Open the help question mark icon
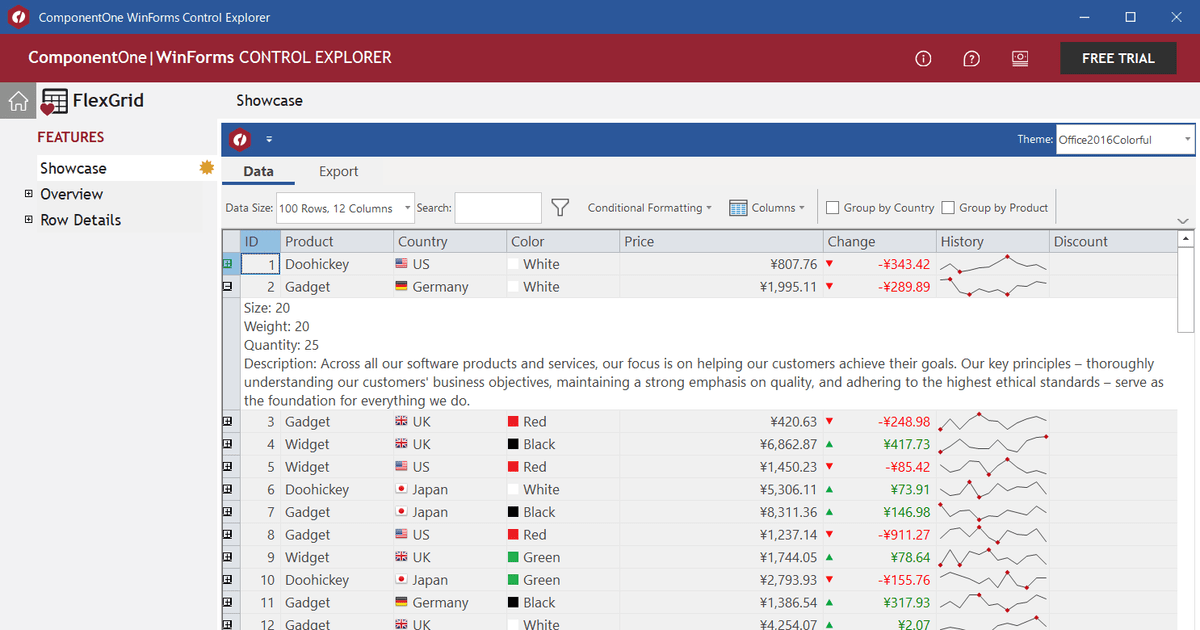Image resolution: width=1200 pixels, height=630 pixels. coord(971,59)
